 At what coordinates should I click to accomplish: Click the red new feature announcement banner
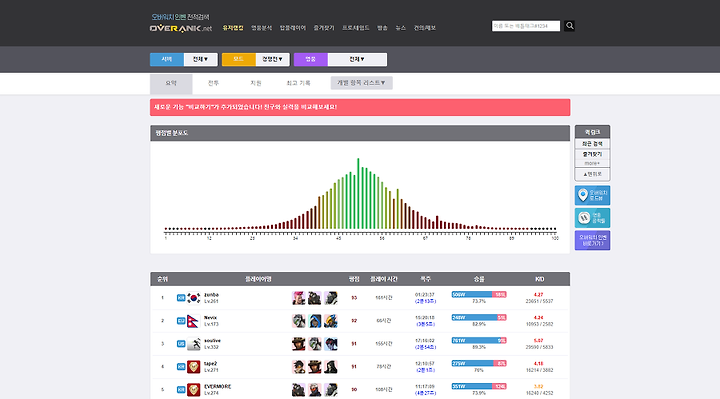pos(360,107)
